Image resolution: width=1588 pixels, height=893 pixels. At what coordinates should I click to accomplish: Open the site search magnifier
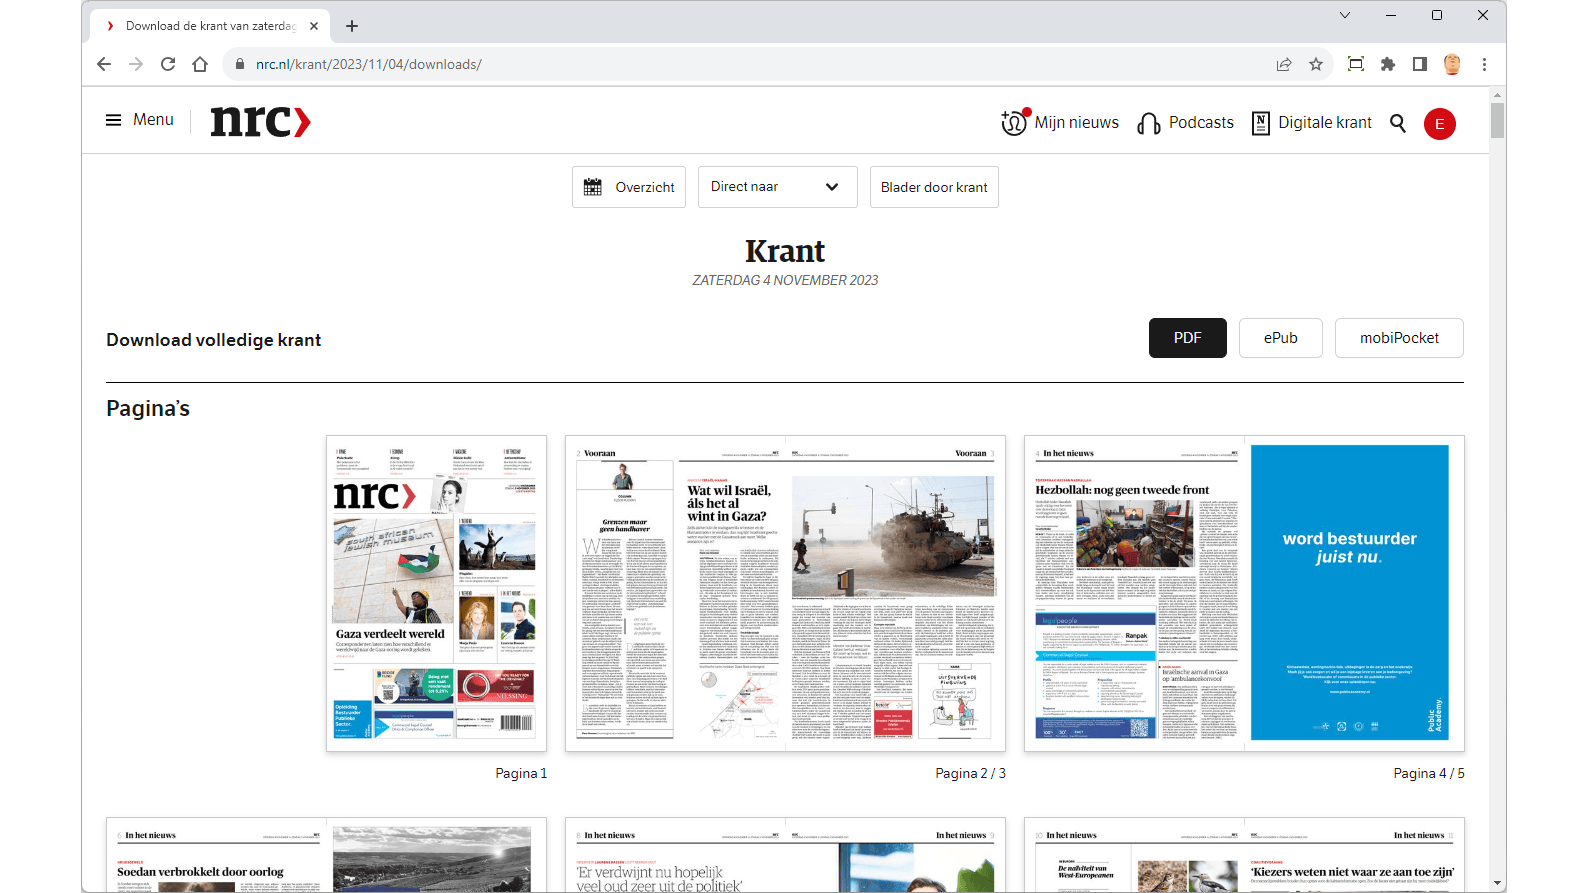(1398, 123)
